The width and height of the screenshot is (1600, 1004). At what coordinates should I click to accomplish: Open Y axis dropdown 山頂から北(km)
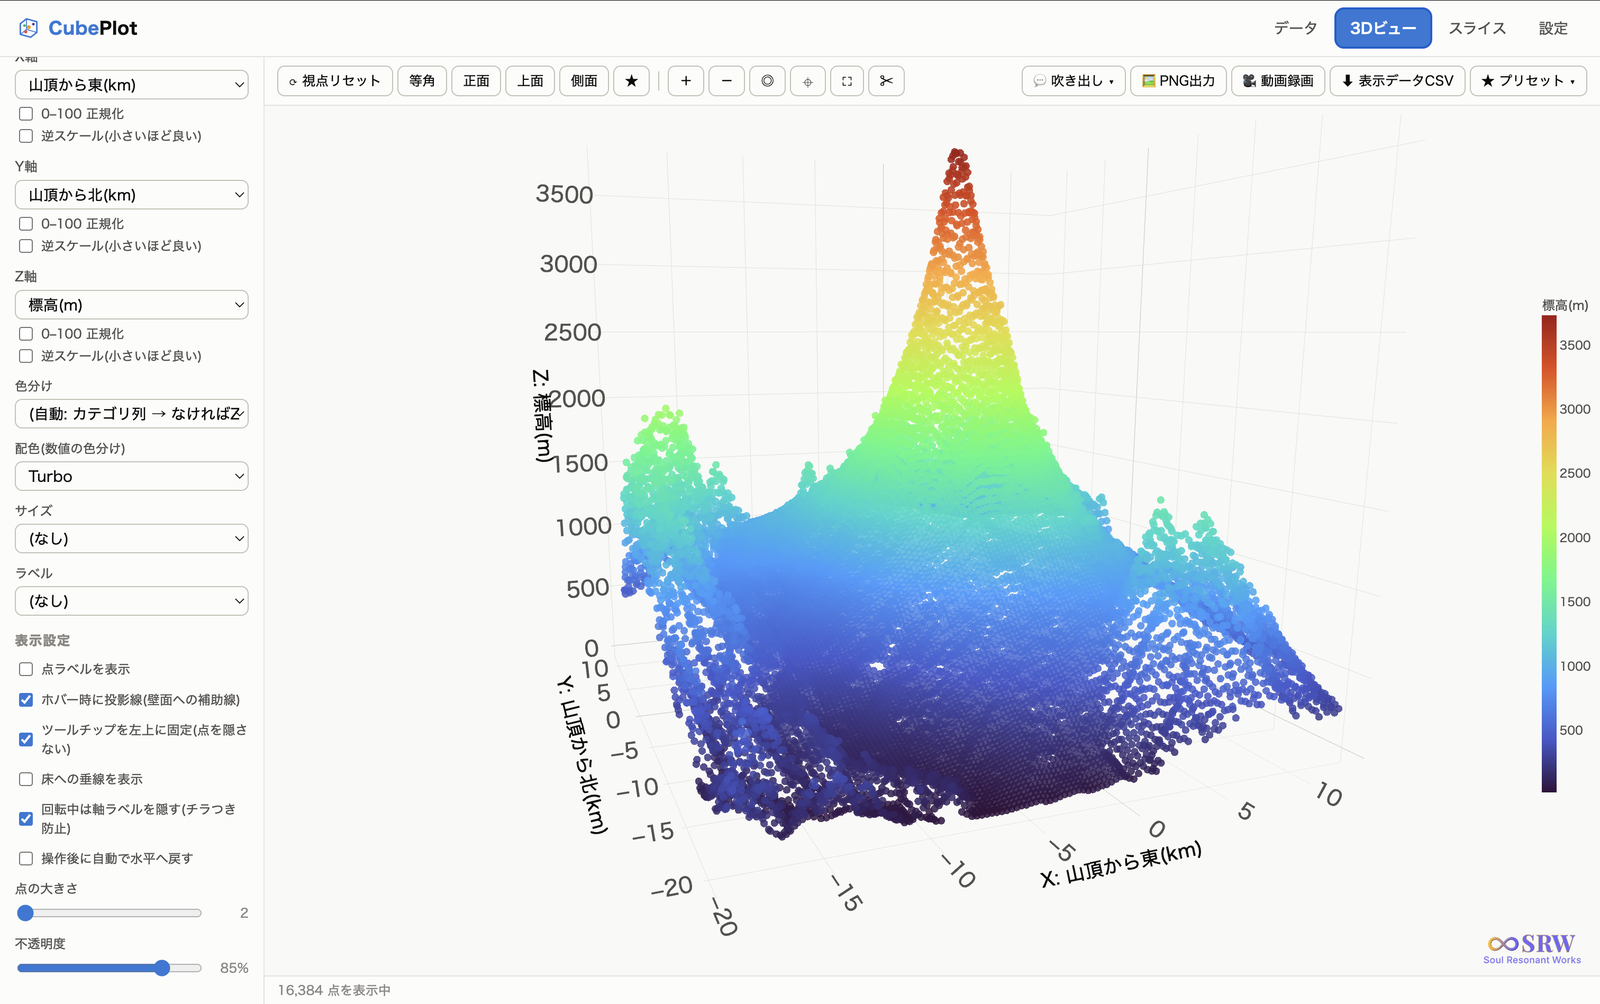[x=132, y=195]
